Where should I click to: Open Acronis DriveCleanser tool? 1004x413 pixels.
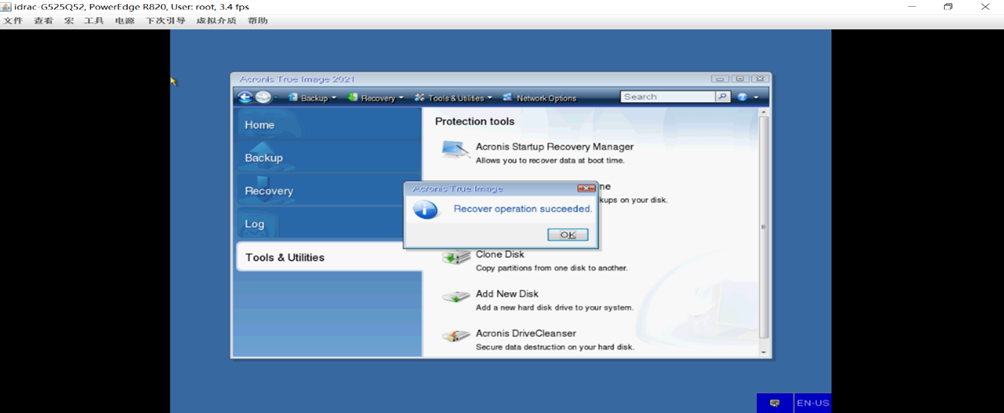tap(526, 334)
